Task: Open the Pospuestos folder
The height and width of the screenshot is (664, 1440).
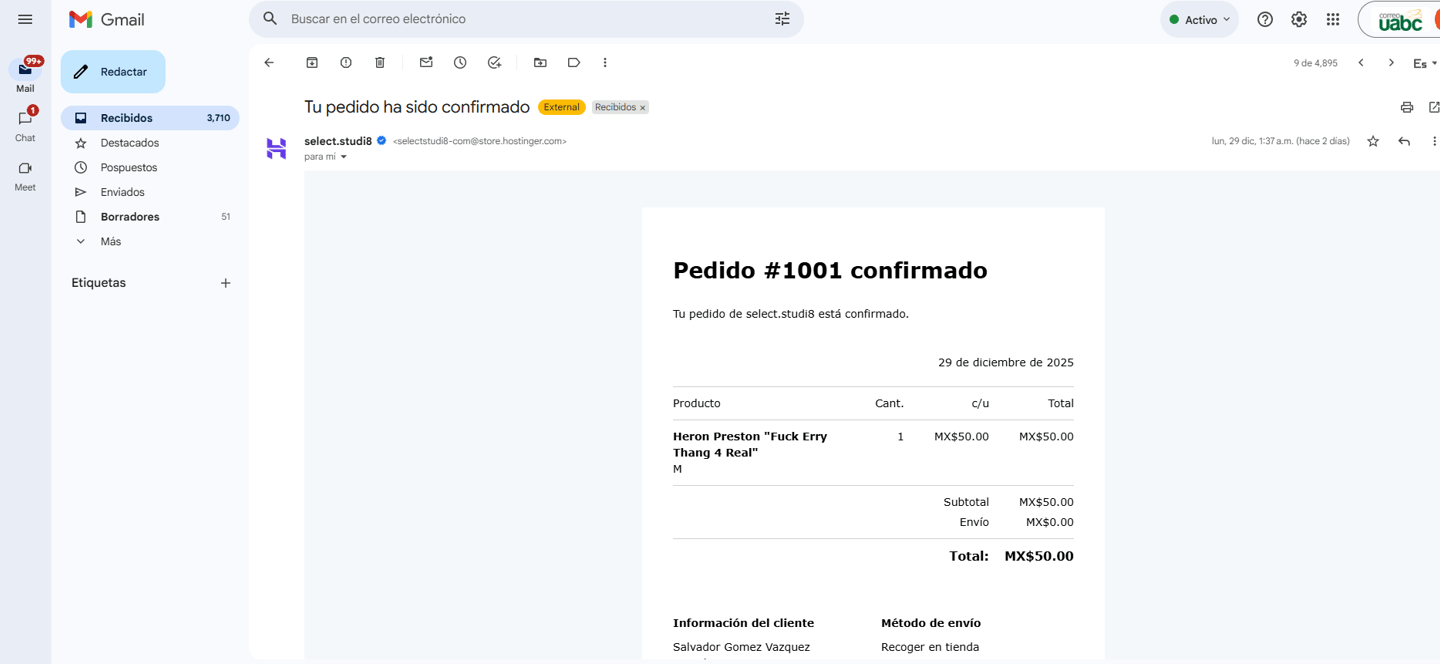Action: [150, 168]
